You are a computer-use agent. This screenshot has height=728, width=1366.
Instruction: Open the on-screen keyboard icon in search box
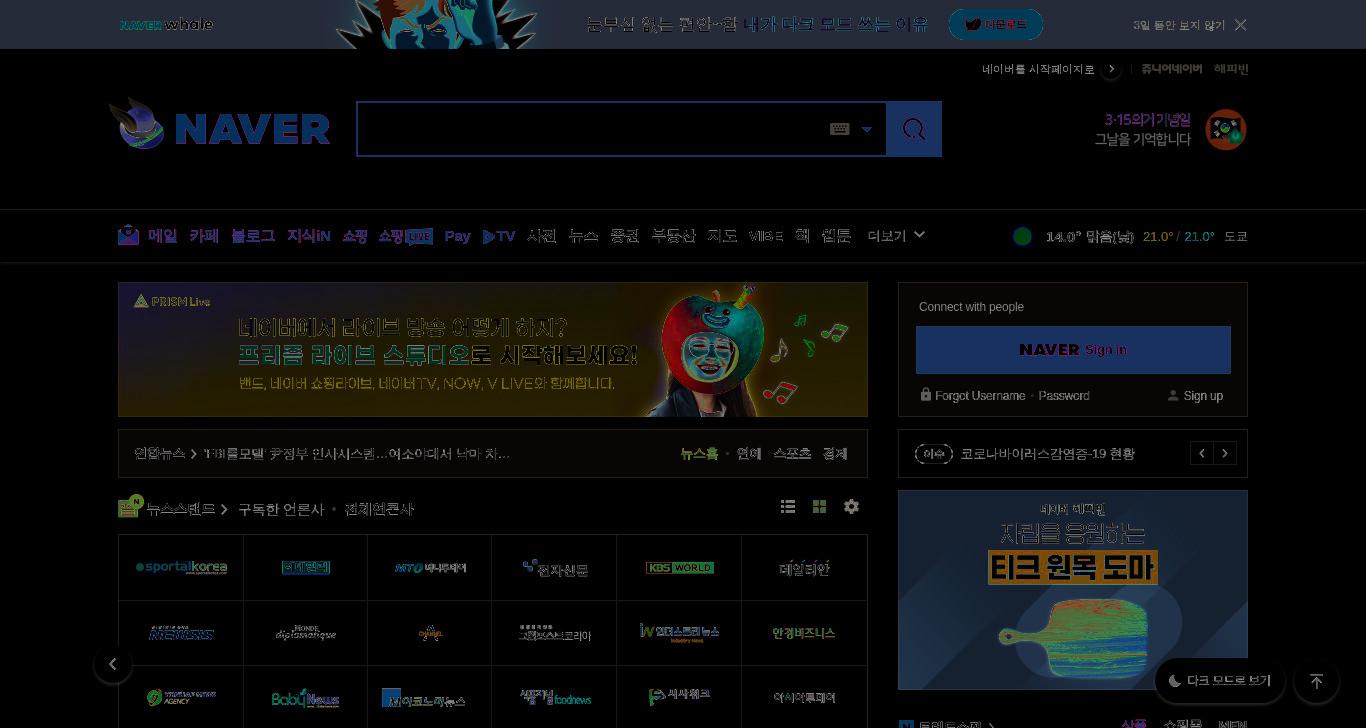[840, 129]
